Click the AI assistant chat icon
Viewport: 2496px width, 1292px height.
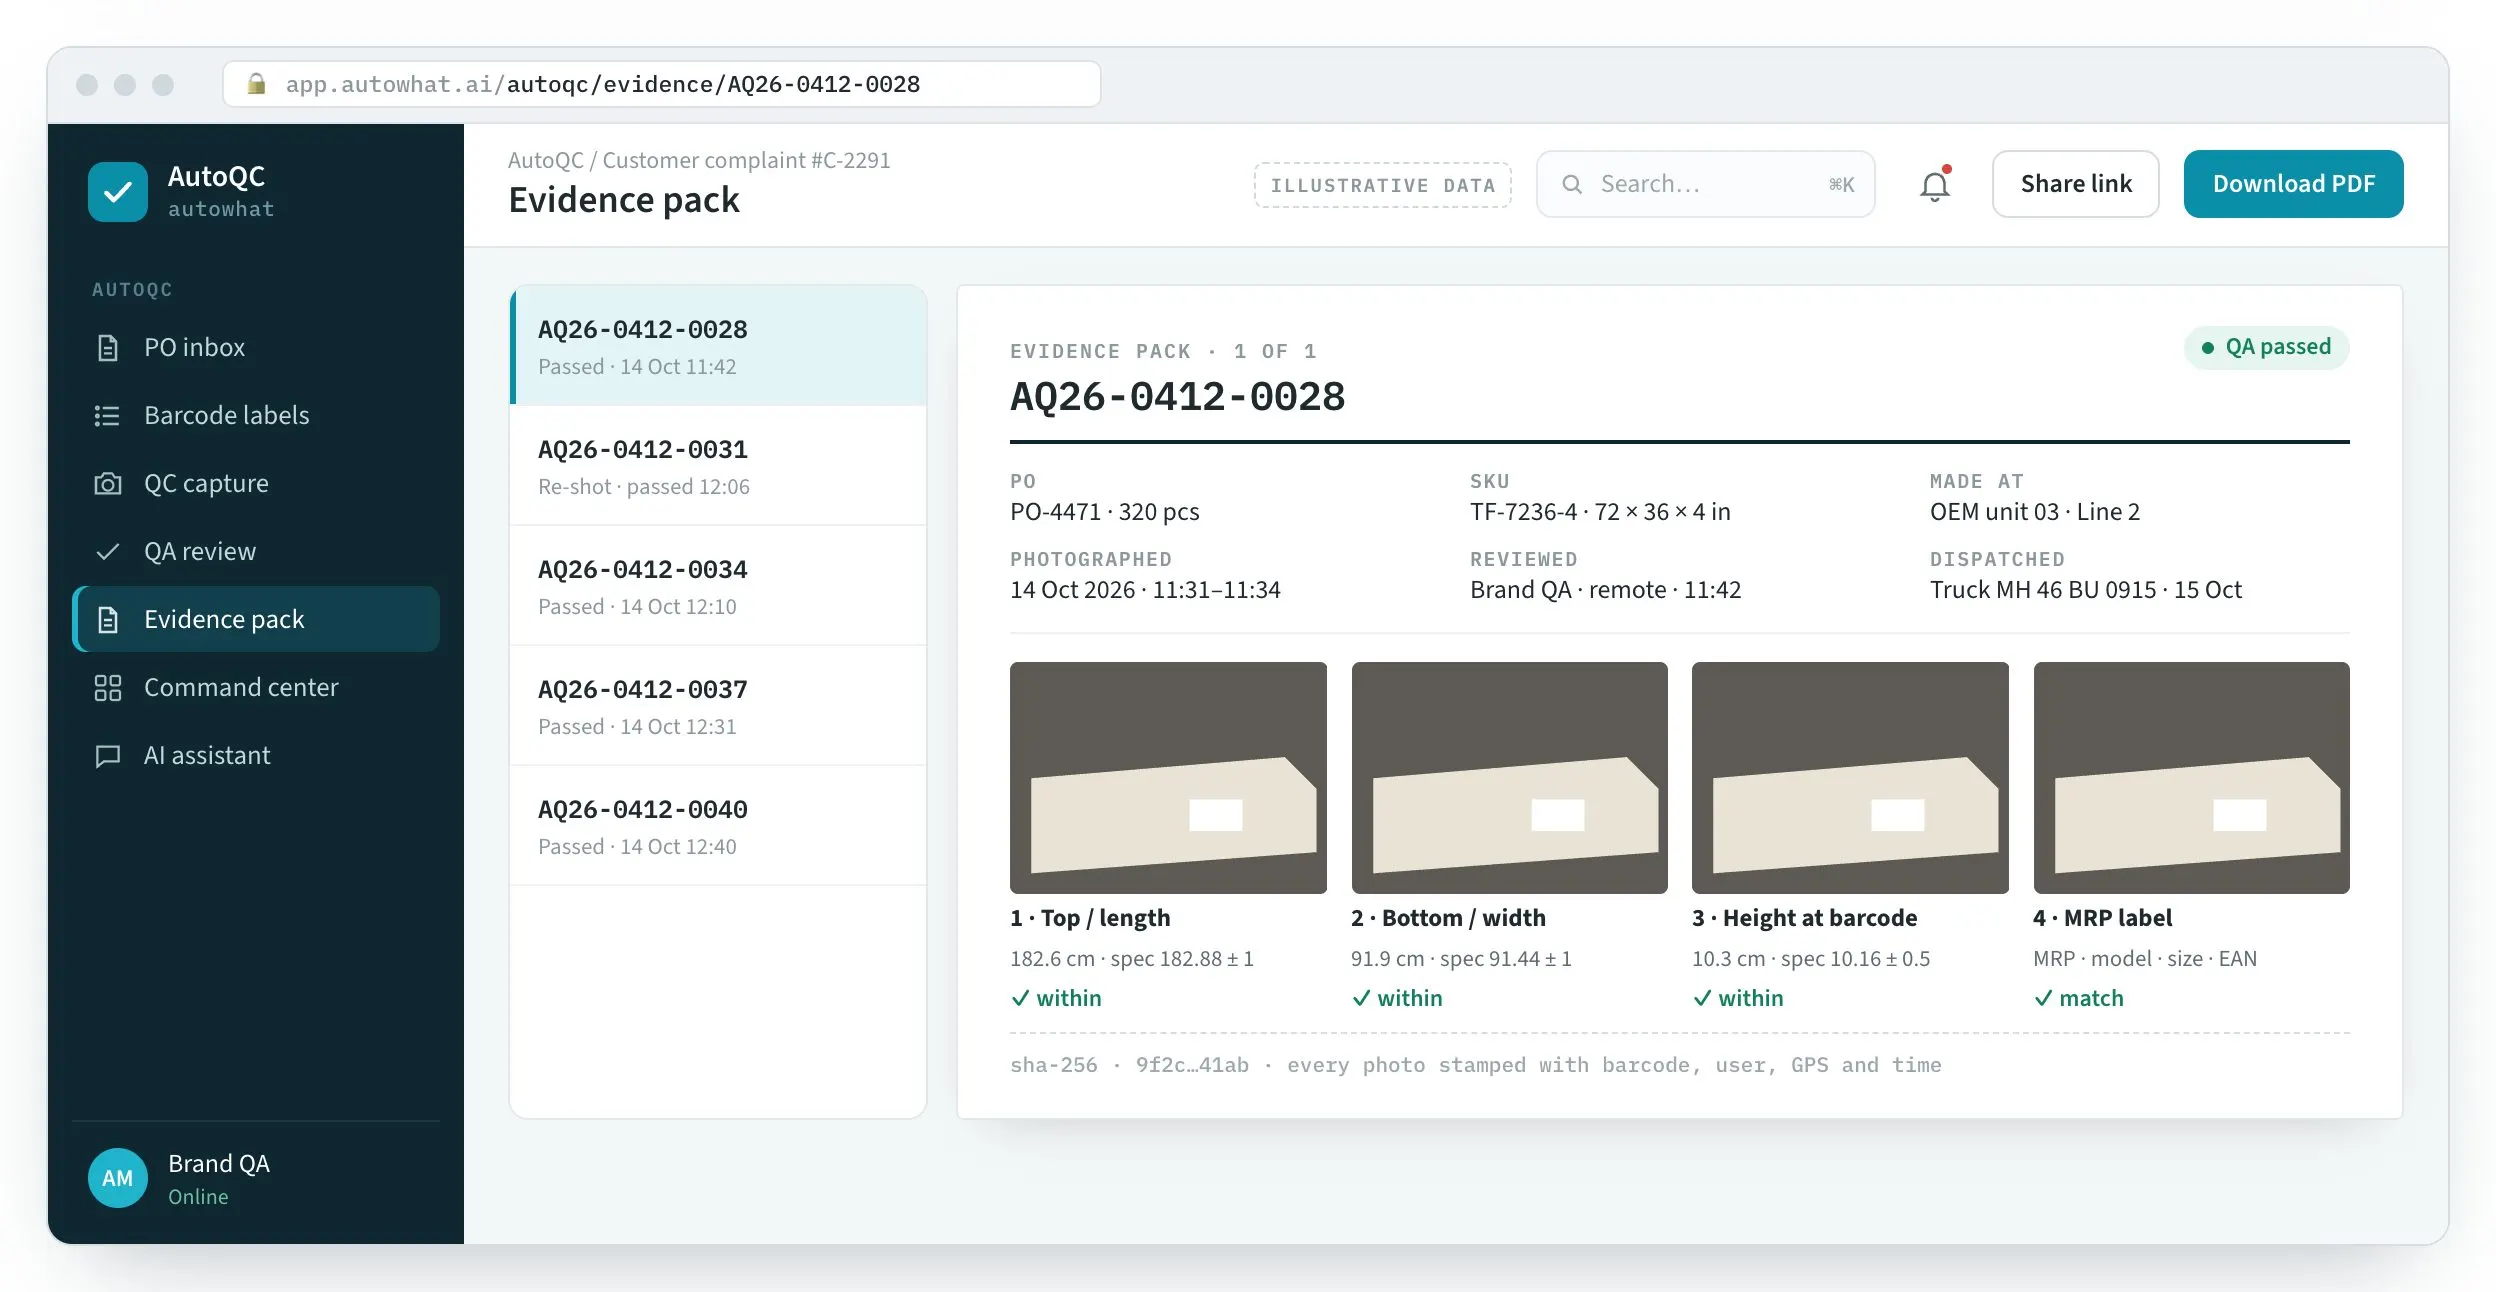point(107,756)
